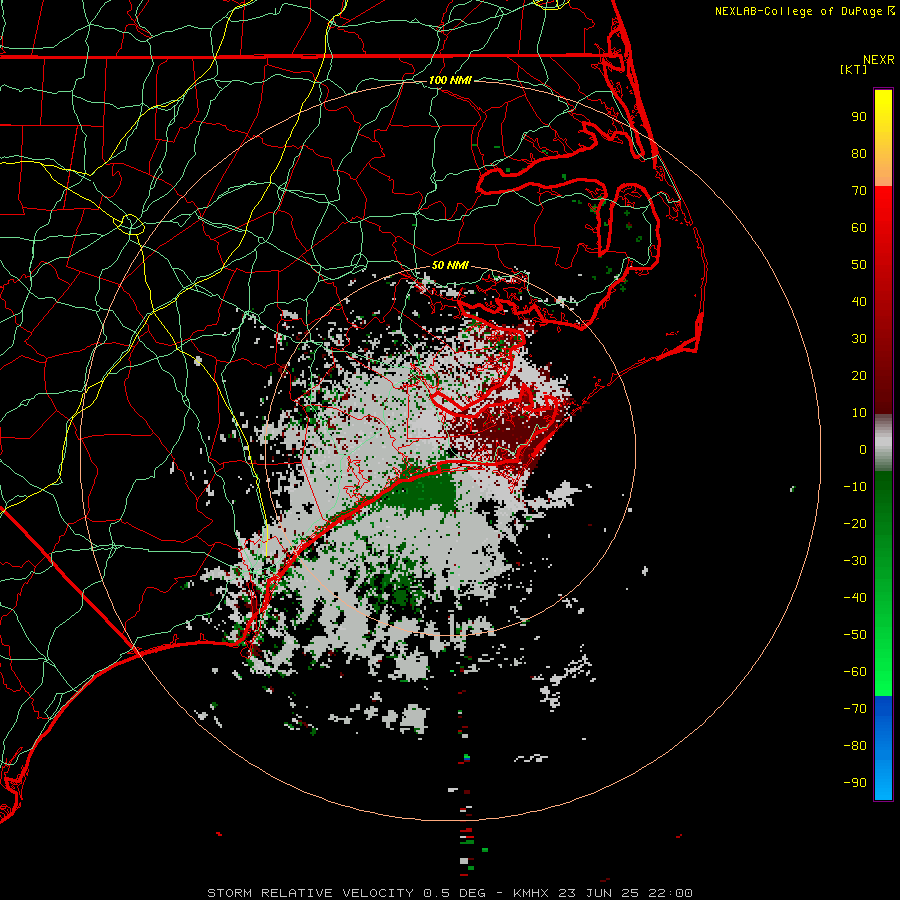Click the -90 value on velocity scale
This screenshot has width=900, height=900.
855,782
